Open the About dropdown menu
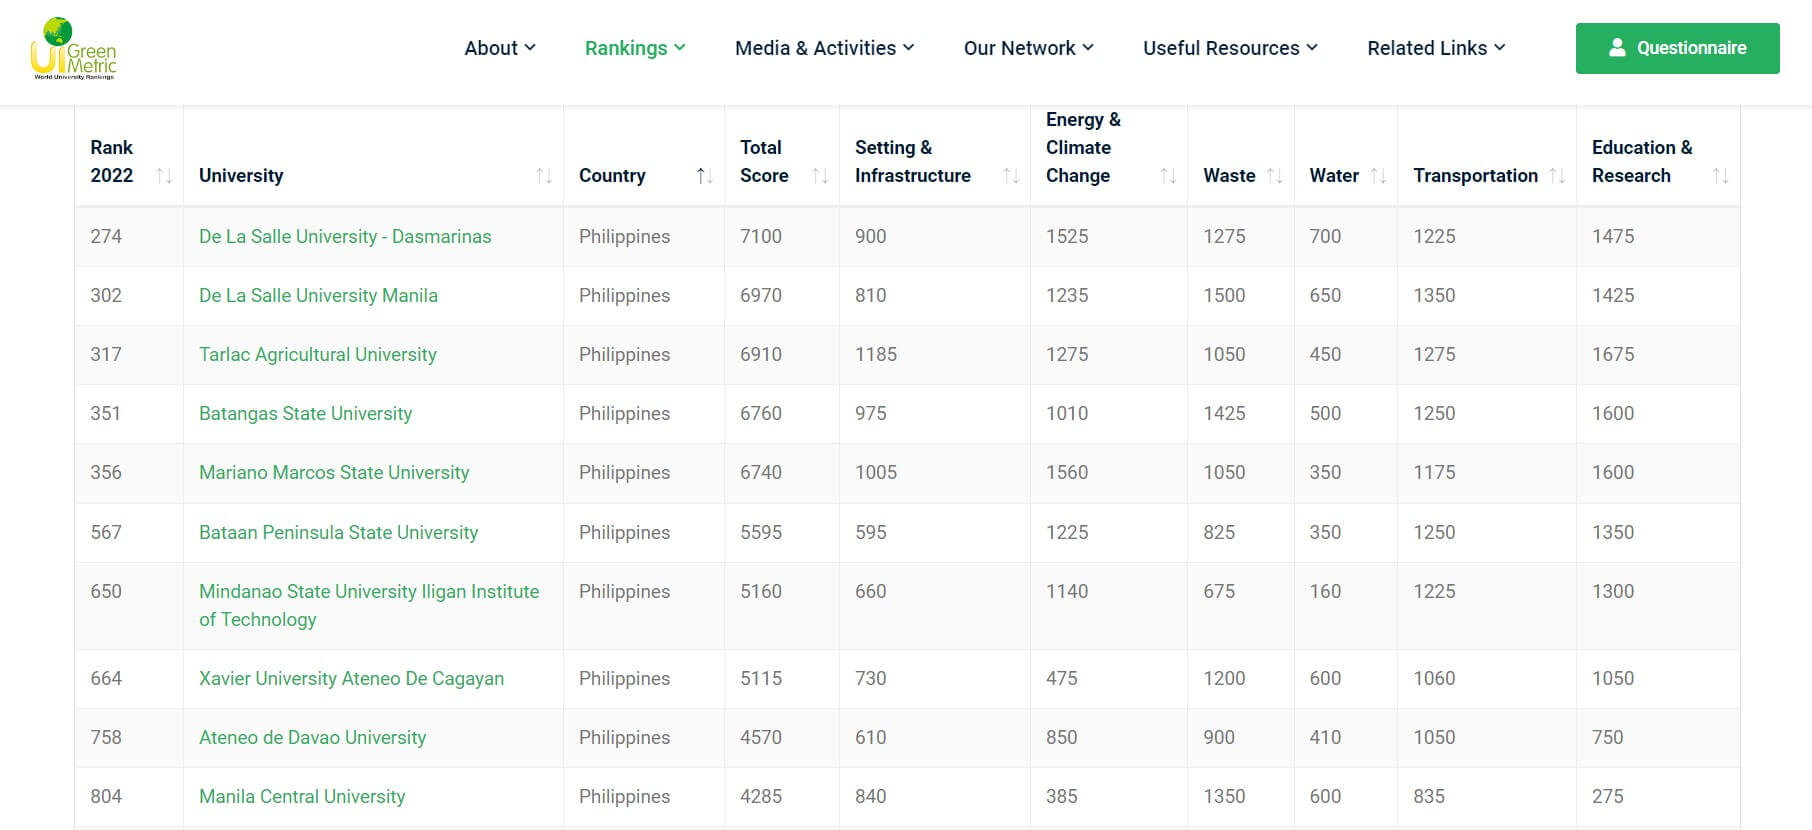The height and width of the screenshot is (830, 1812). tap(500, 48)
